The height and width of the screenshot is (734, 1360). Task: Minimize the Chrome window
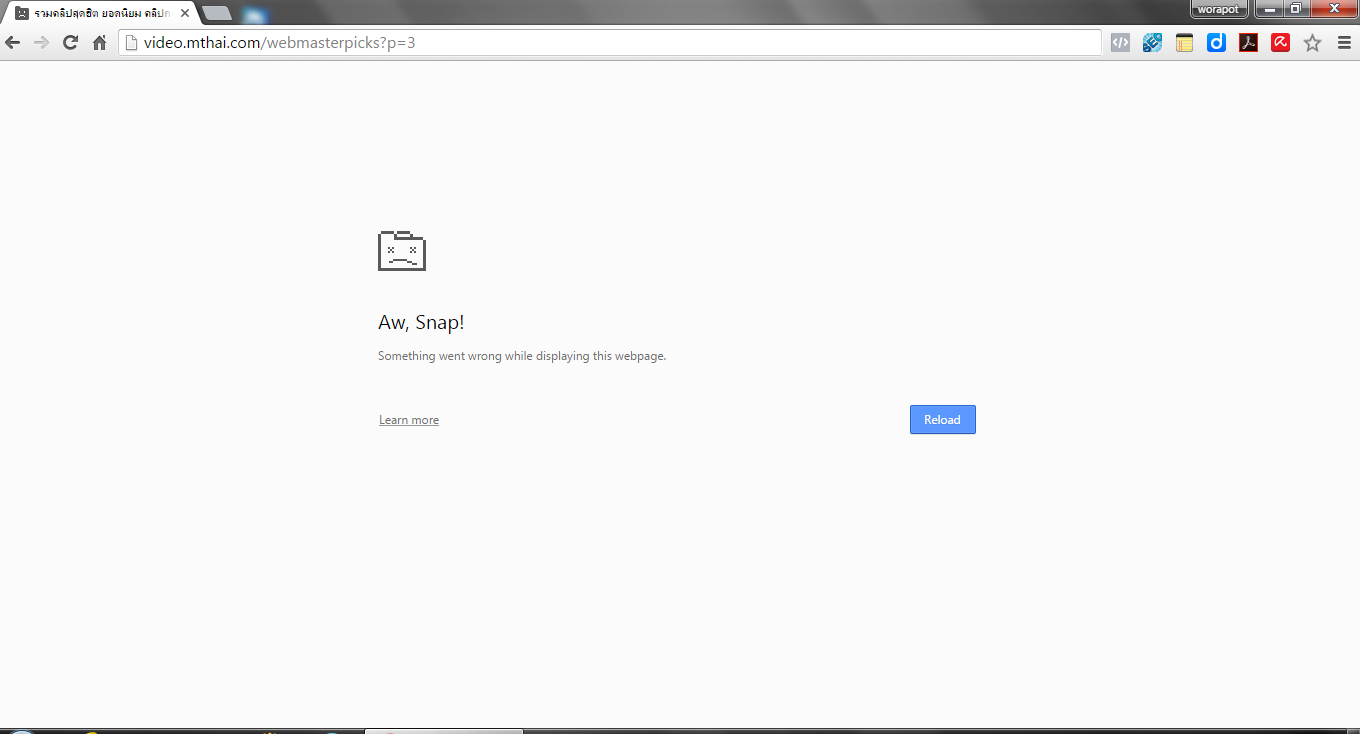click(1270, 9)
